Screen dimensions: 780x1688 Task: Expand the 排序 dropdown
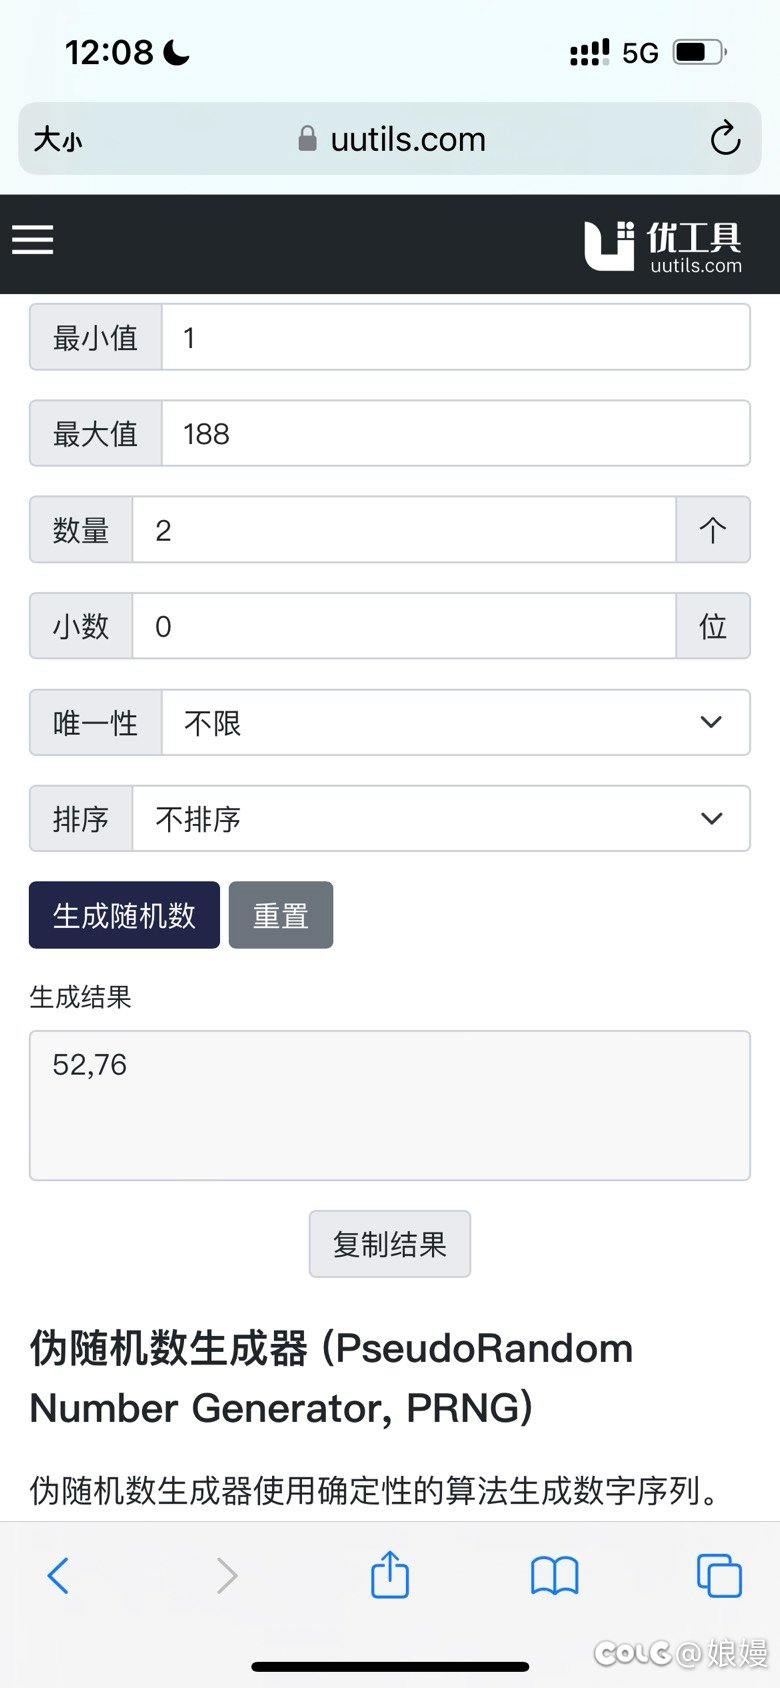click(441, 818)
